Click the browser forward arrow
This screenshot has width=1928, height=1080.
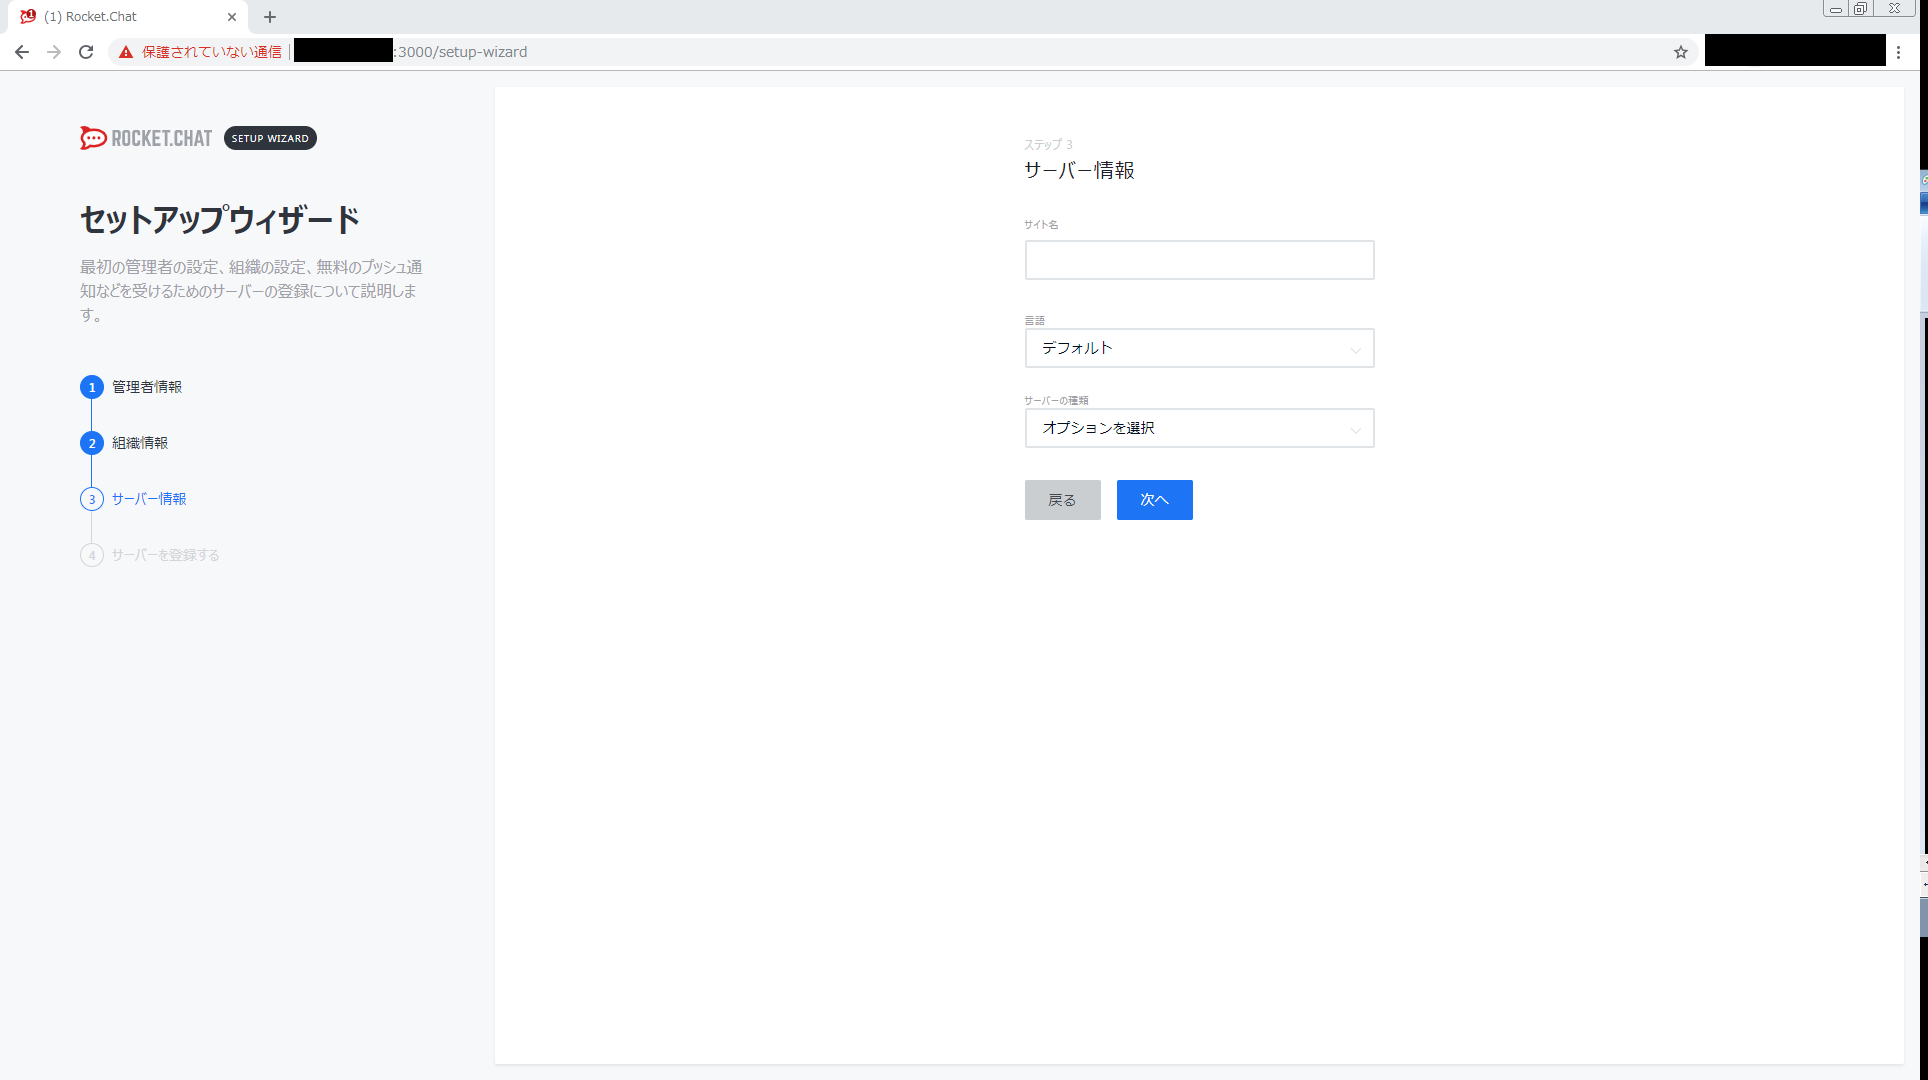(x=54, y=52)
